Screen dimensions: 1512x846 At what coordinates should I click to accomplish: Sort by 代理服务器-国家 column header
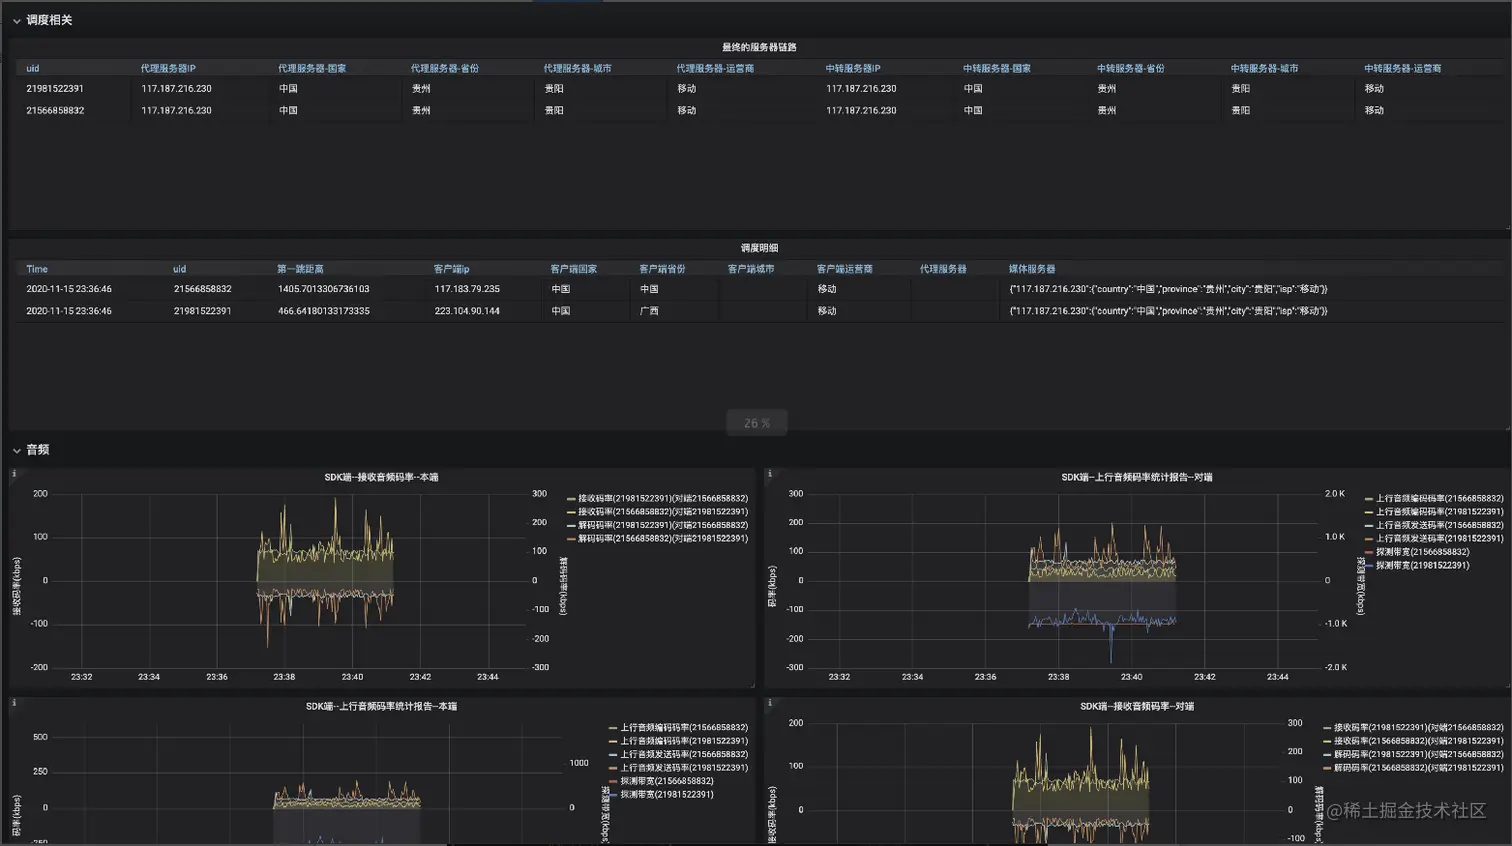coord(312,69)
